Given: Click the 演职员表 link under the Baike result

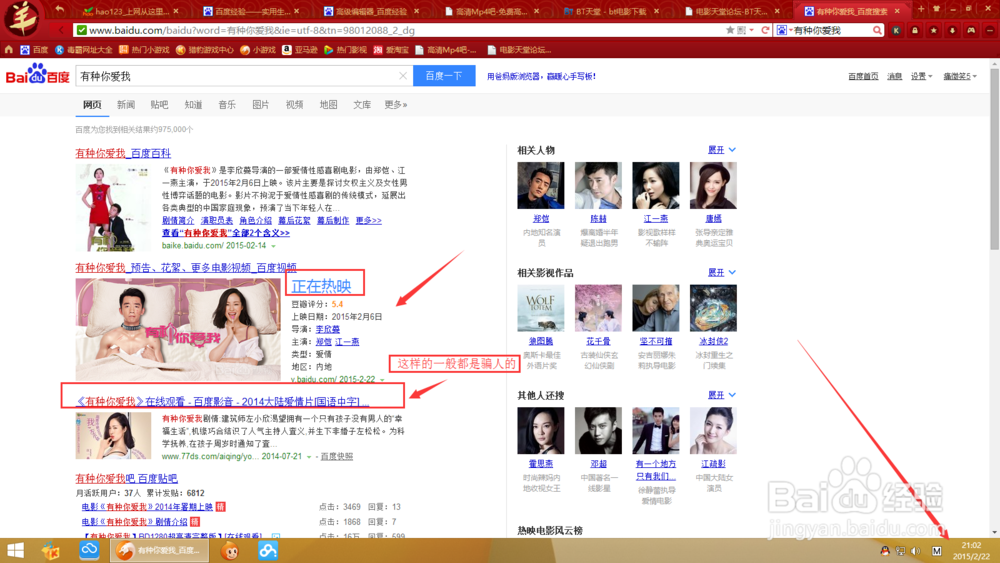Looking at the screenshot, I should 217,221.
